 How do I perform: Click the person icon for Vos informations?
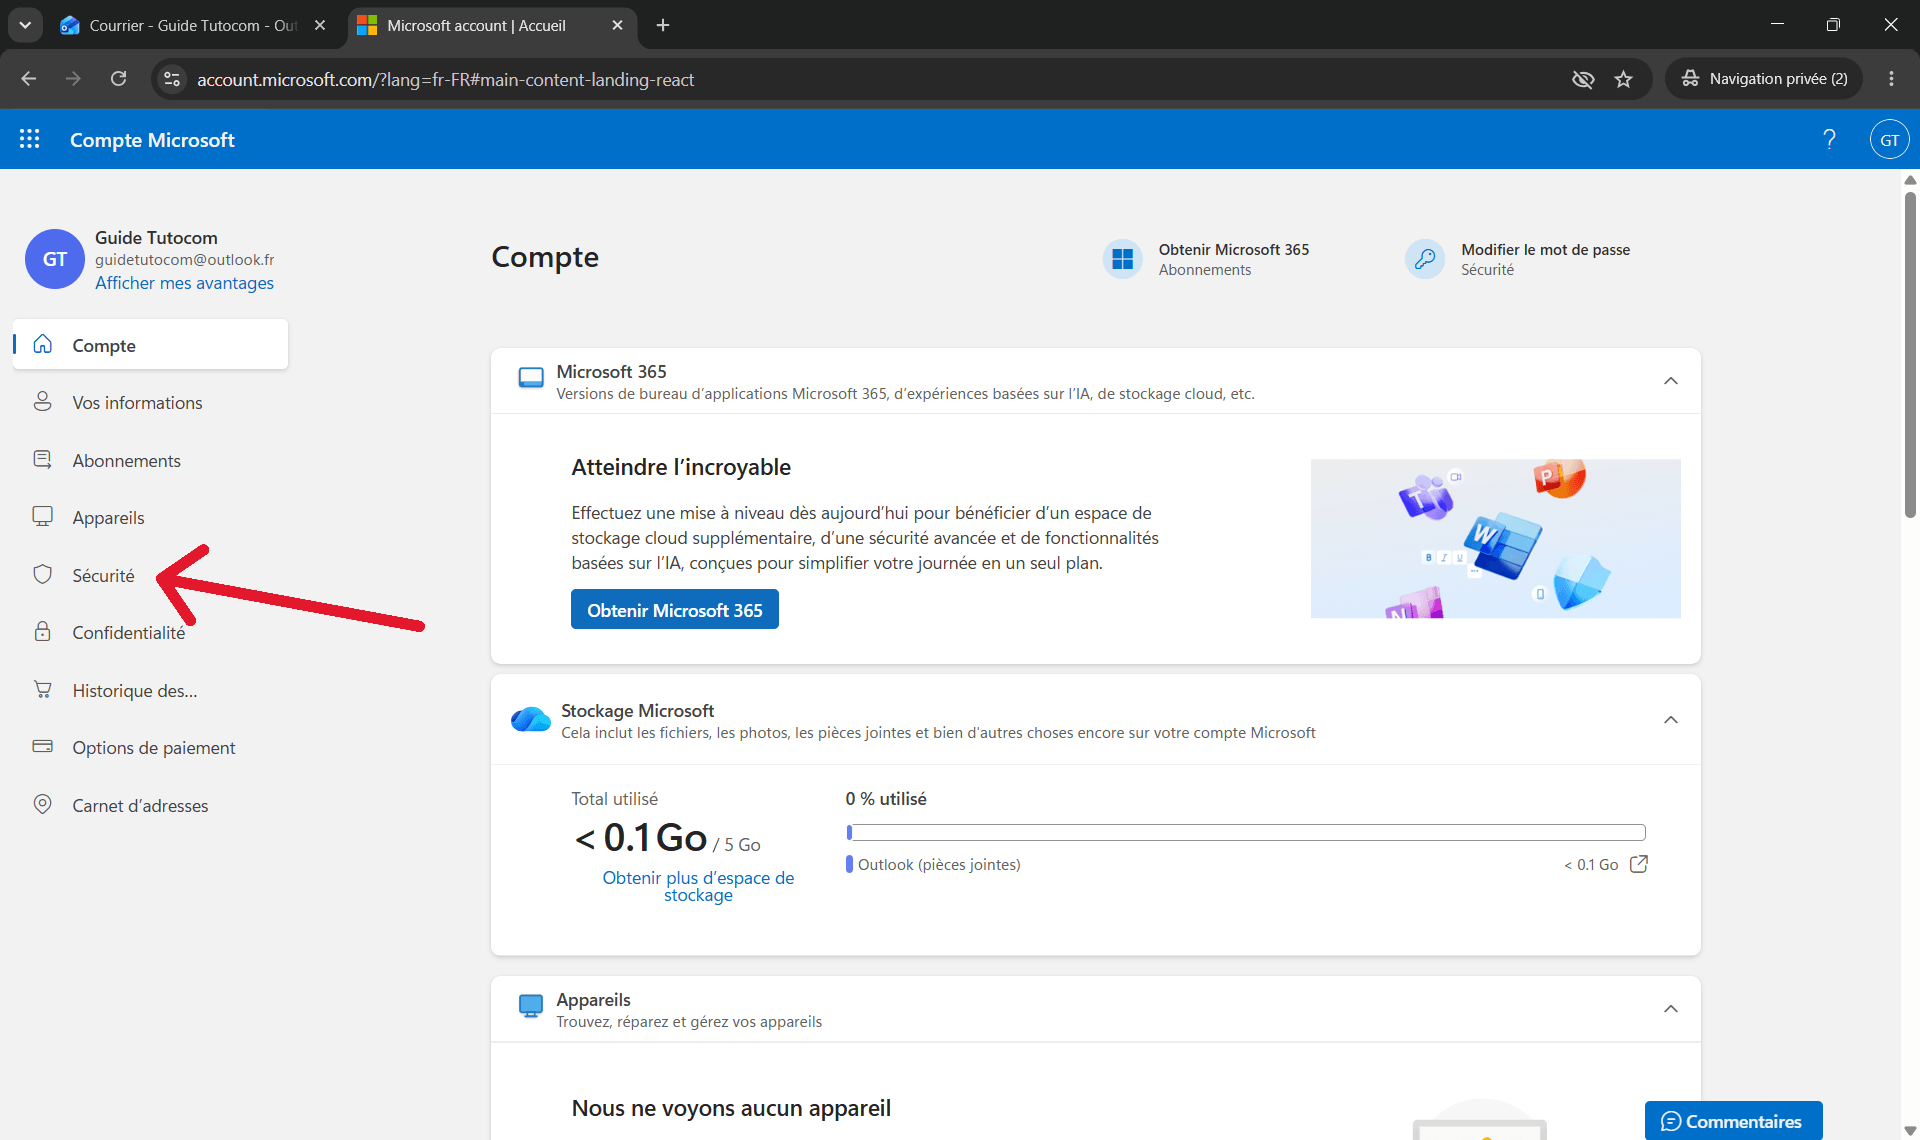tap(42, 402)
